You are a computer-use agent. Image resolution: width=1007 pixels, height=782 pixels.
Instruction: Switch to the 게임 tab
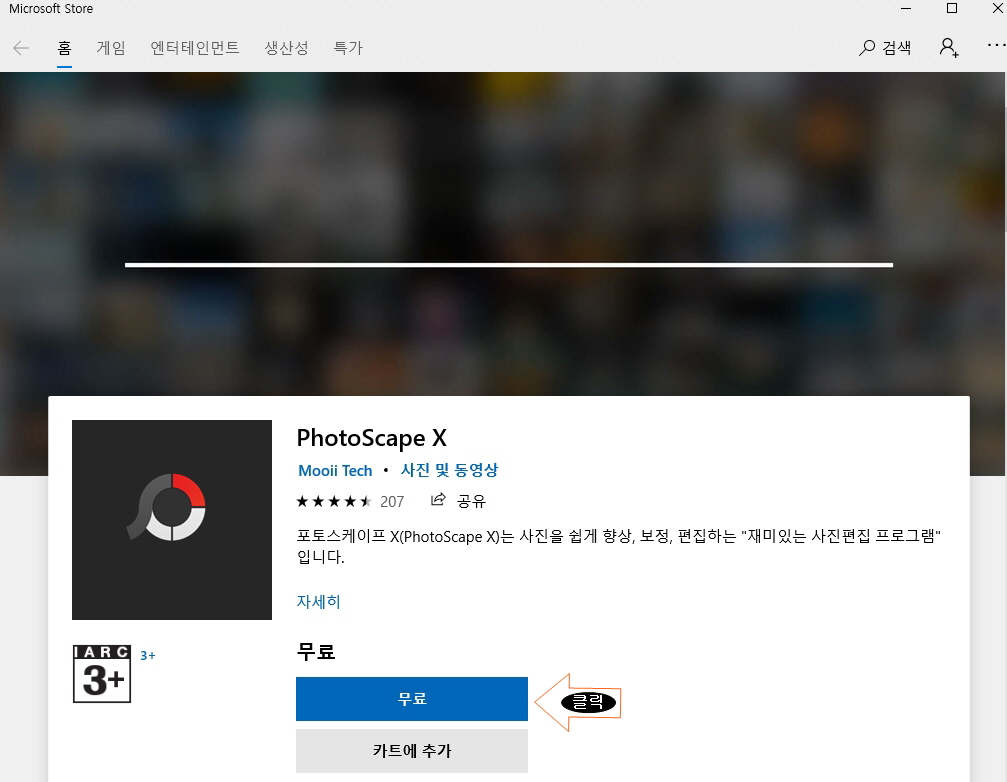point(111,48)
